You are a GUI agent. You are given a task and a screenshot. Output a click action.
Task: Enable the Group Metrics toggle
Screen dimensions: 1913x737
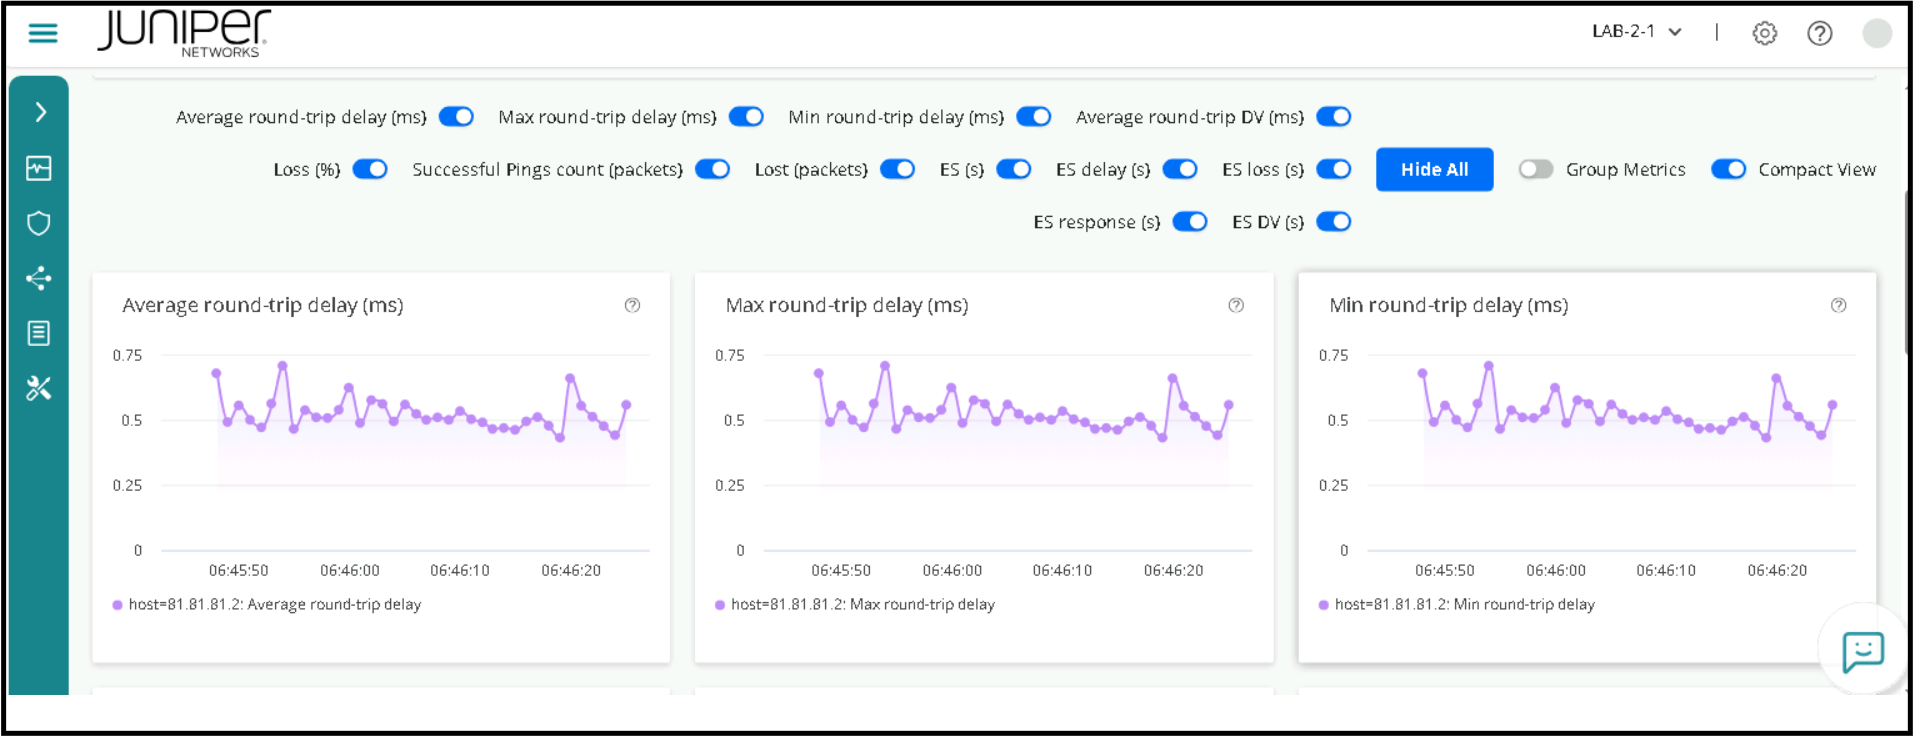pos(1535,169)
